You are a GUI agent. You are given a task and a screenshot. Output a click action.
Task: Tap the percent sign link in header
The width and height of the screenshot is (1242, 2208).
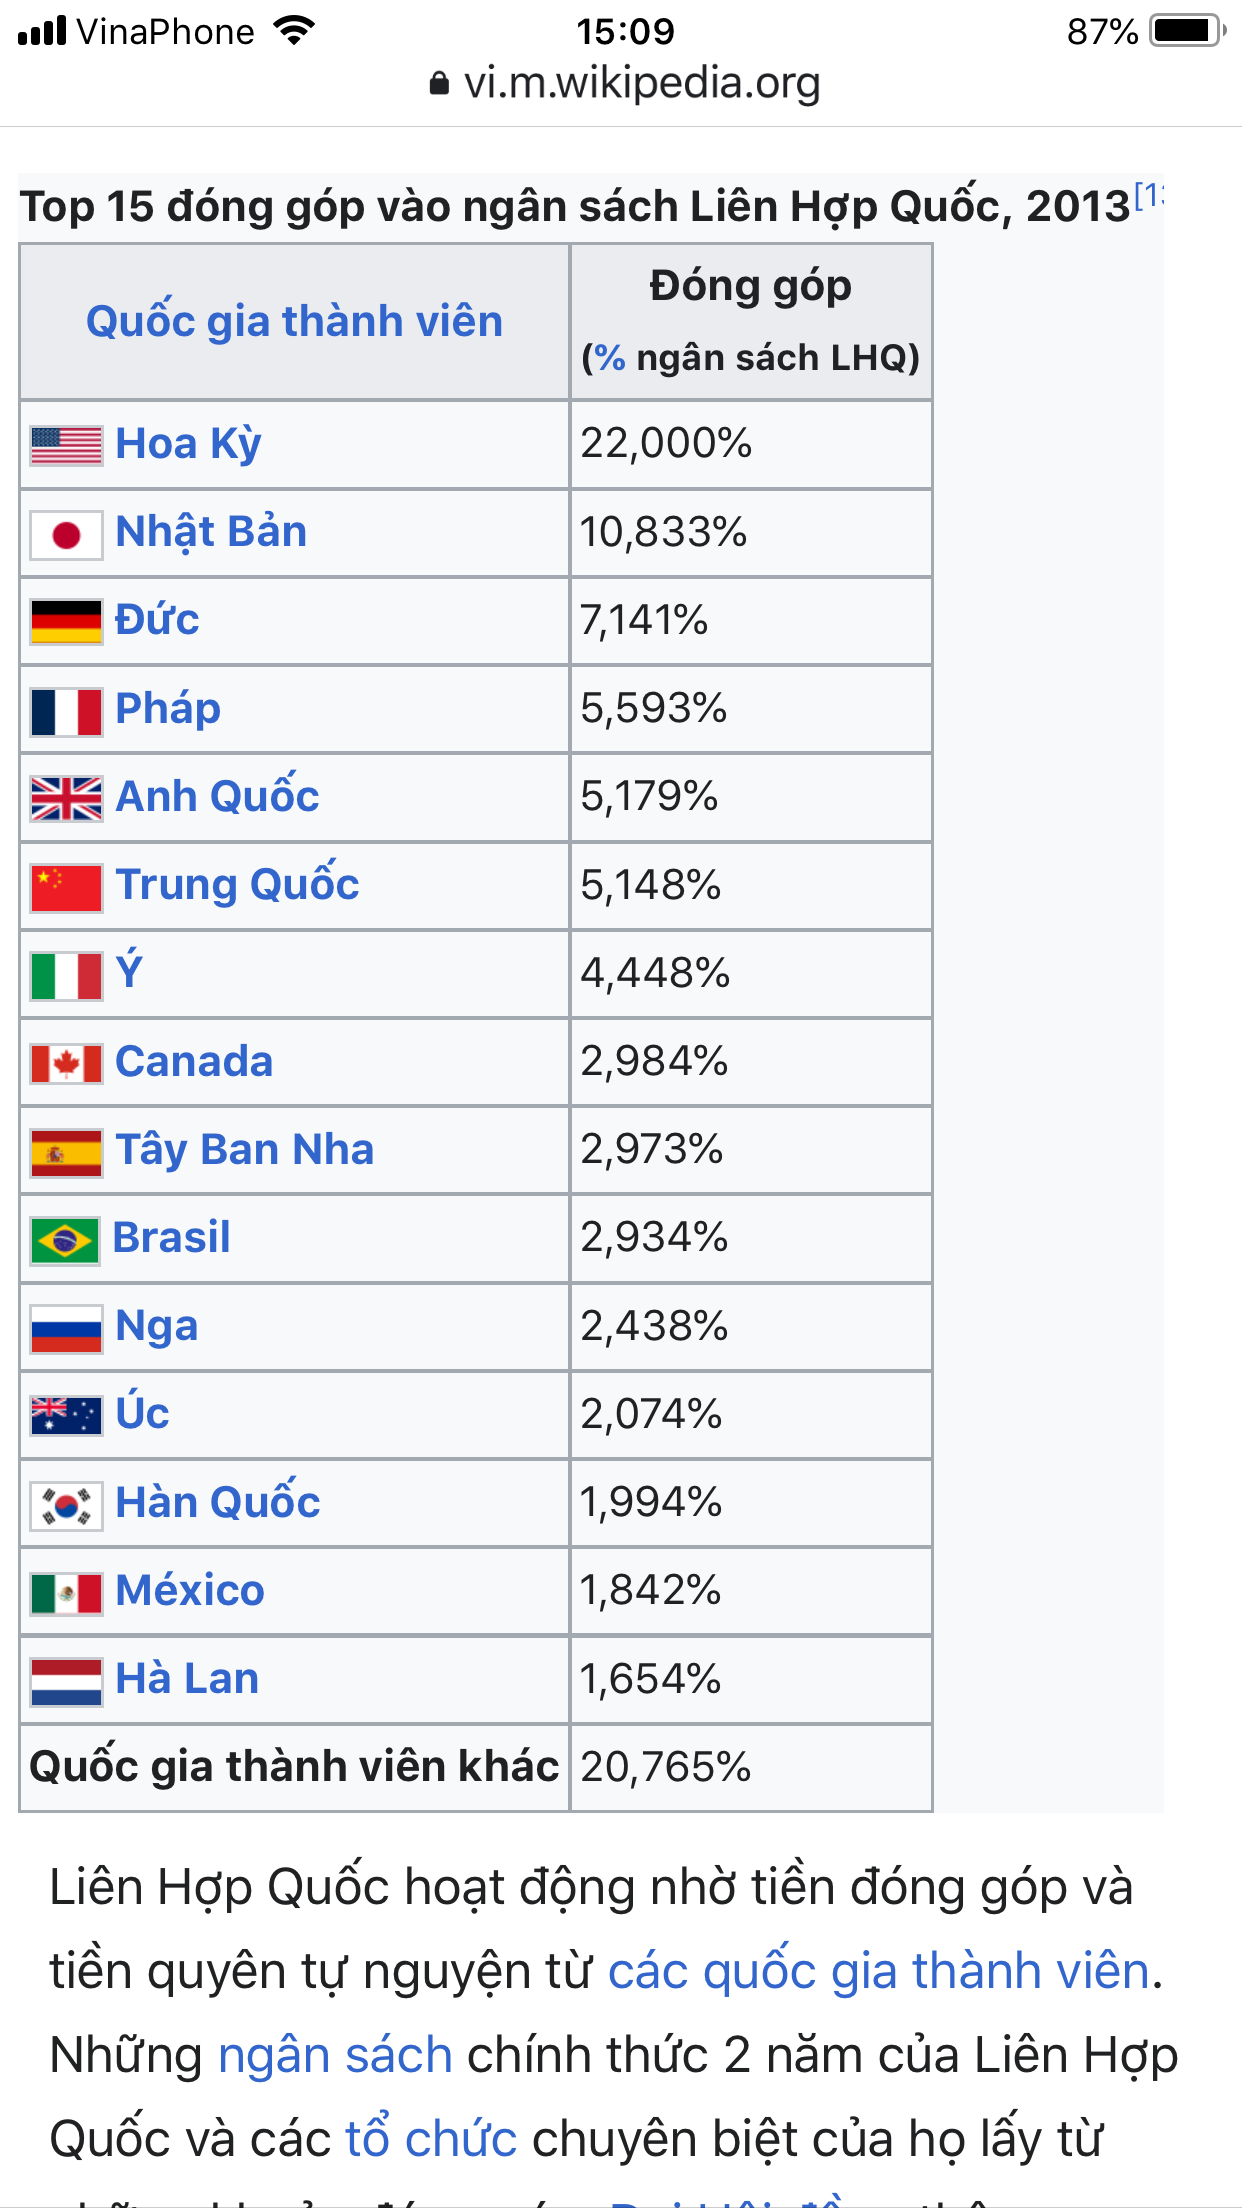pyautogui.click(x=610, y=358)
